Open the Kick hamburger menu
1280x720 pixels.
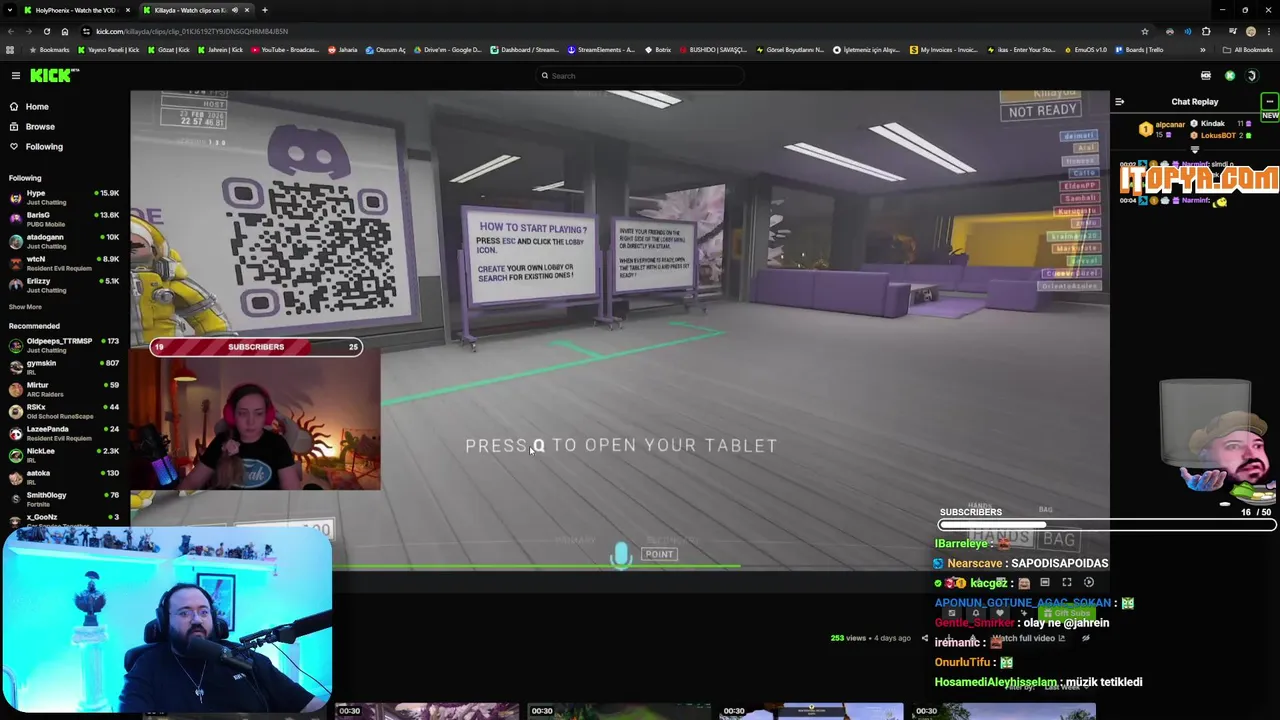[15, 76]
